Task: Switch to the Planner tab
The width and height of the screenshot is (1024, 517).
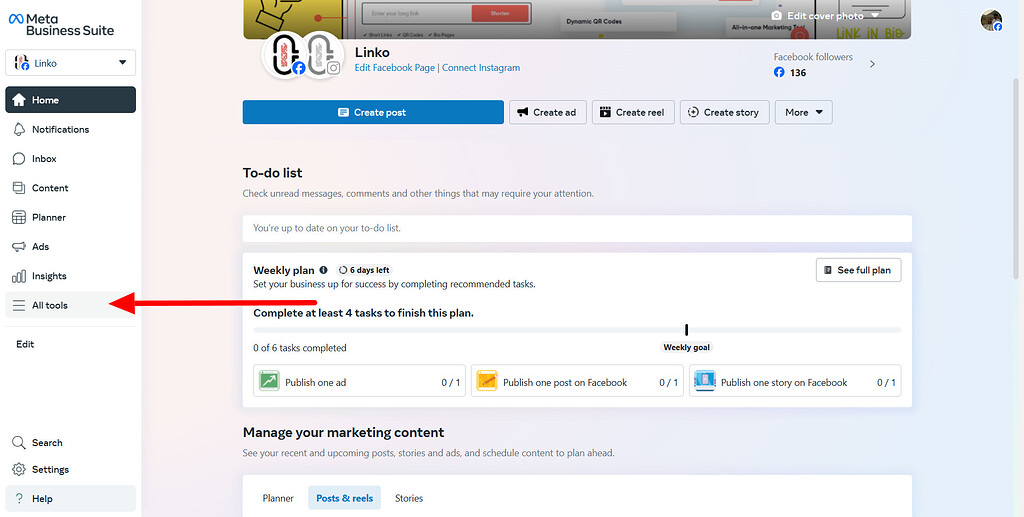Action: click(x=278, y=498)
